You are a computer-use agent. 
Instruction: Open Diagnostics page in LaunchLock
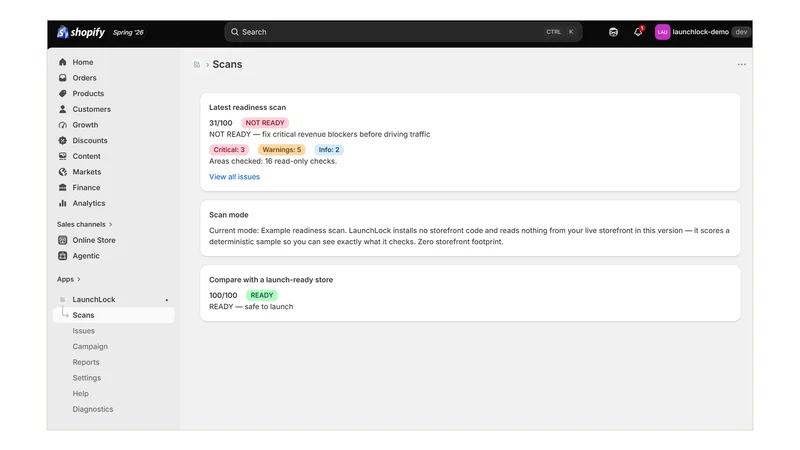93,409
